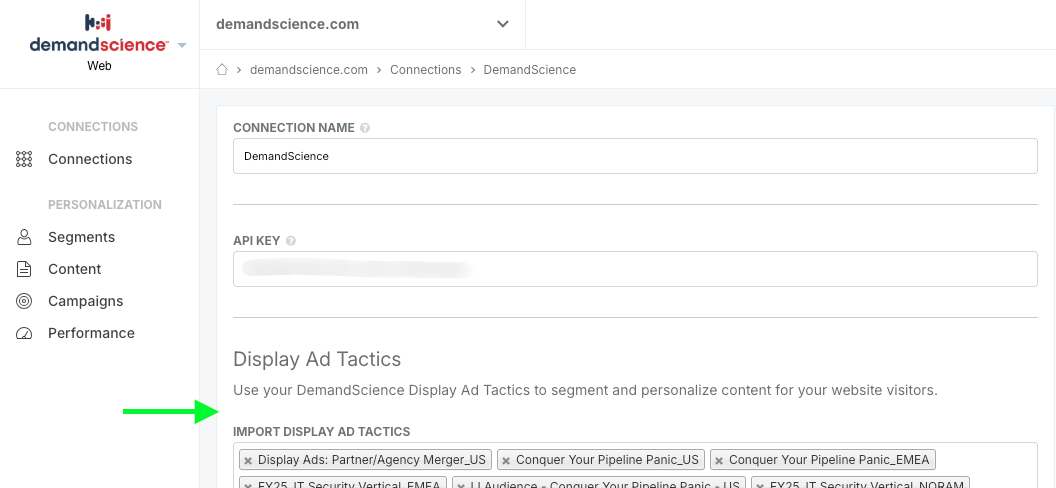Click the API Key input field
This screenshot has width=1056, height=488.
(635, 269)
